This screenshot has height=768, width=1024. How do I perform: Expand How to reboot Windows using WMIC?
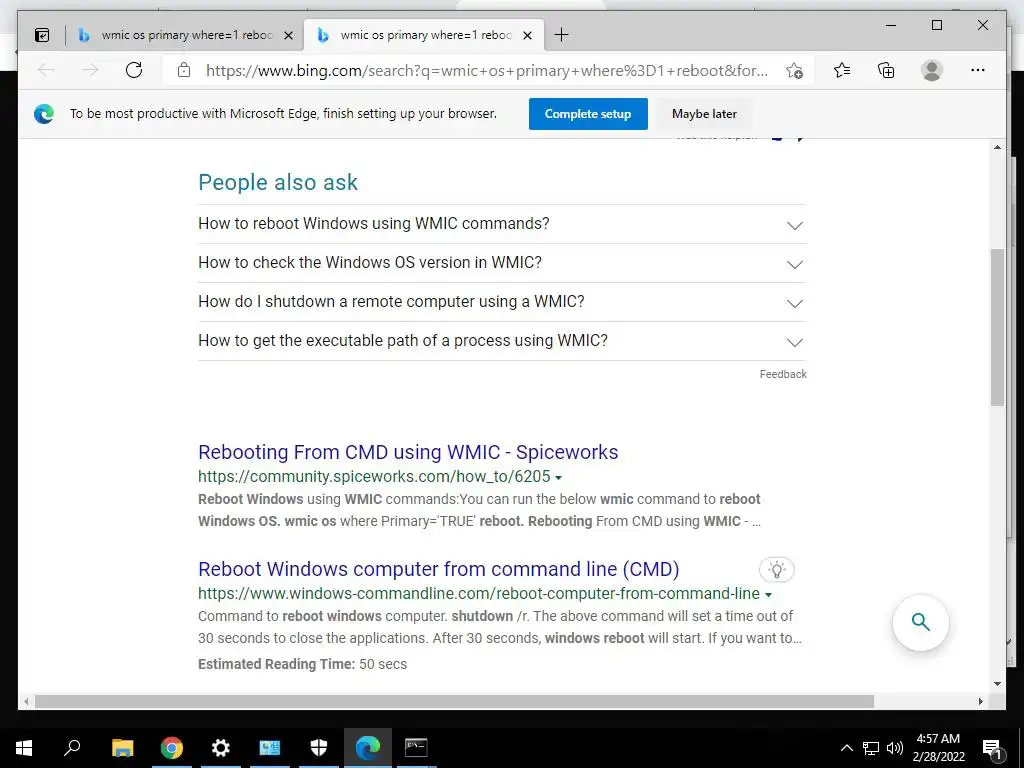(502, 224)
